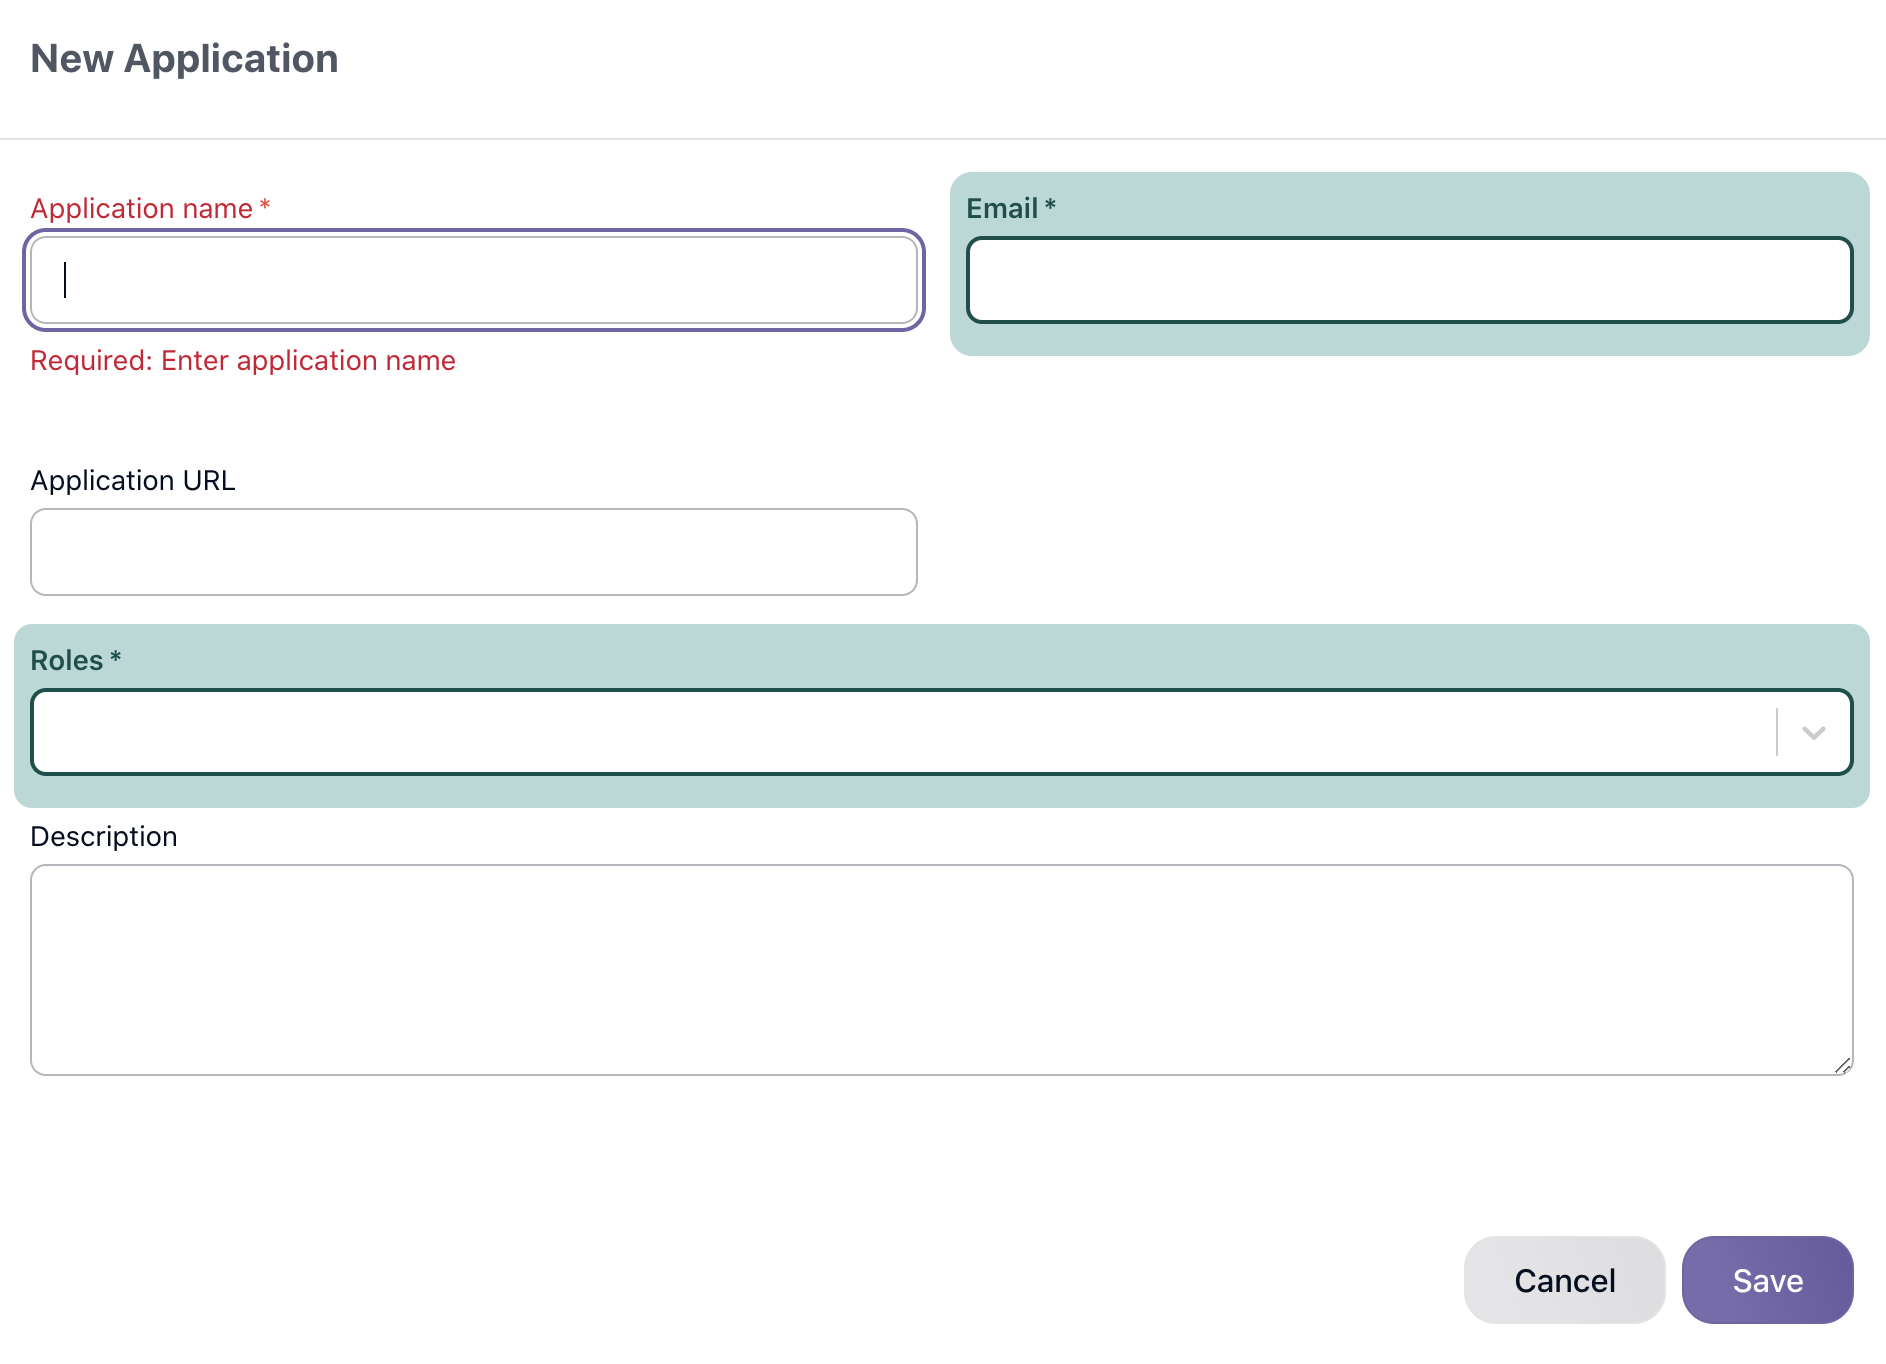
Task: Click the Description label
Action: click(x=104, y=837)
